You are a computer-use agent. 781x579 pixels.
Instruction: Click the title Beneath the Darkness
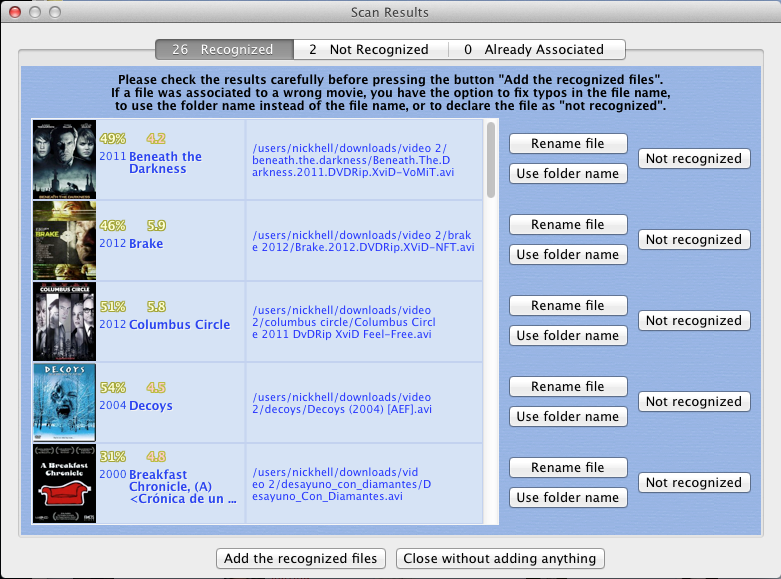[165, 162]
